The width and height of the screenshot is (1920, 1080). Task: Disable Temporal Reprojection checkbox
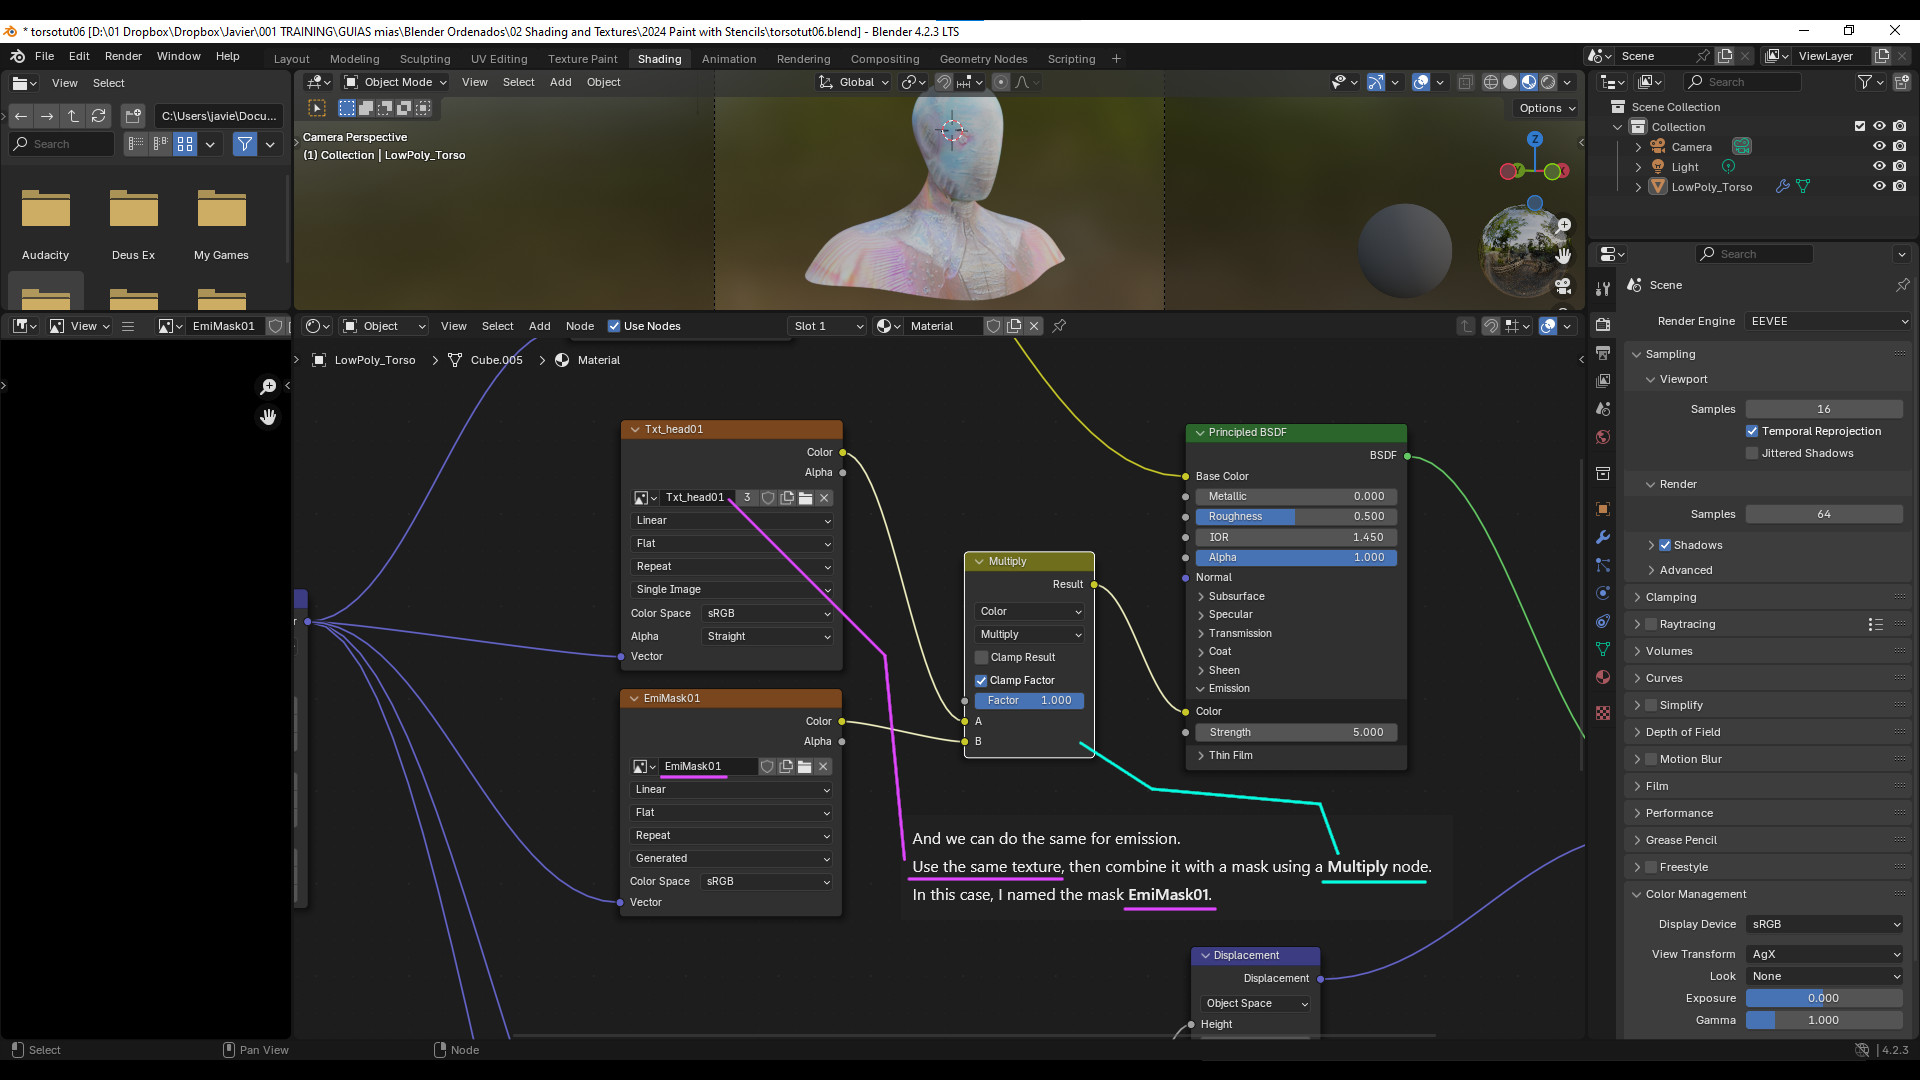tap(1752, 431)
